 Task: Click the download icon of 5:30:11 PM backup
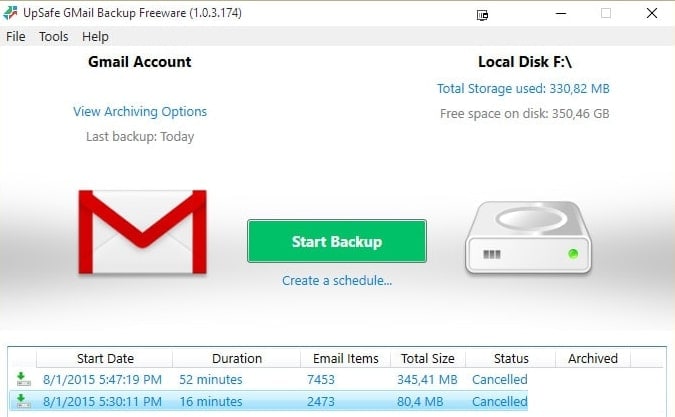[x=22, y=401]
